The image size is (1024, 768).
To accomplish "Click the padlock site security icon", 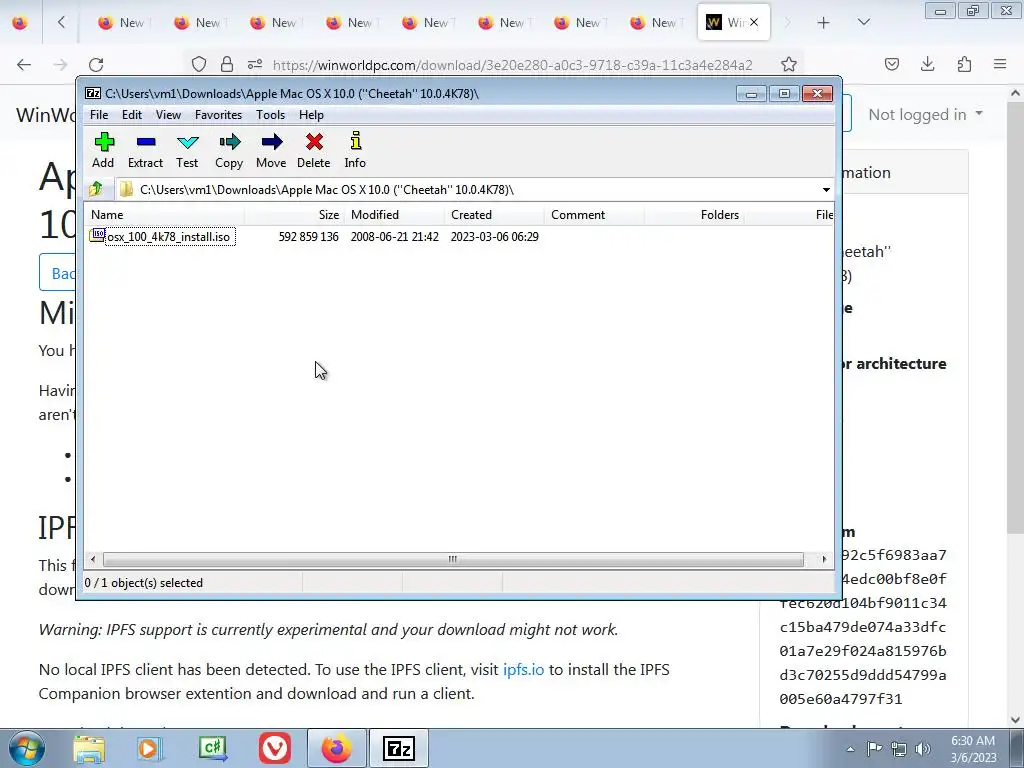I will (227, 64).
